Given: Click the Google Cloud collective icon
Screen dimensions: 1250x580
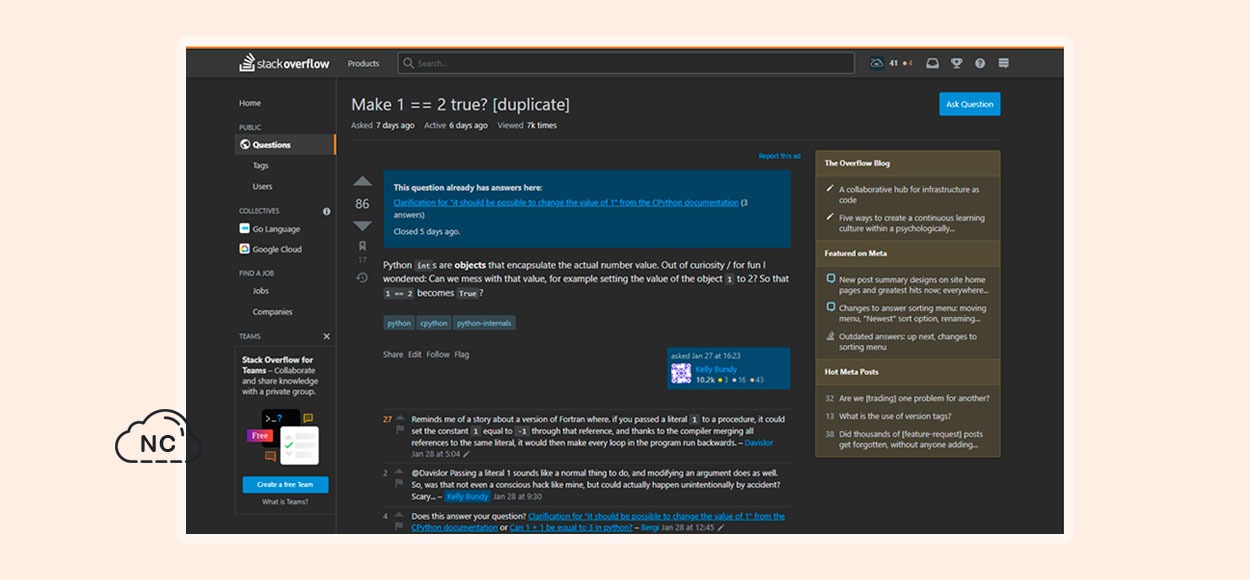Looking at the screenshot, I should point(245,249).
